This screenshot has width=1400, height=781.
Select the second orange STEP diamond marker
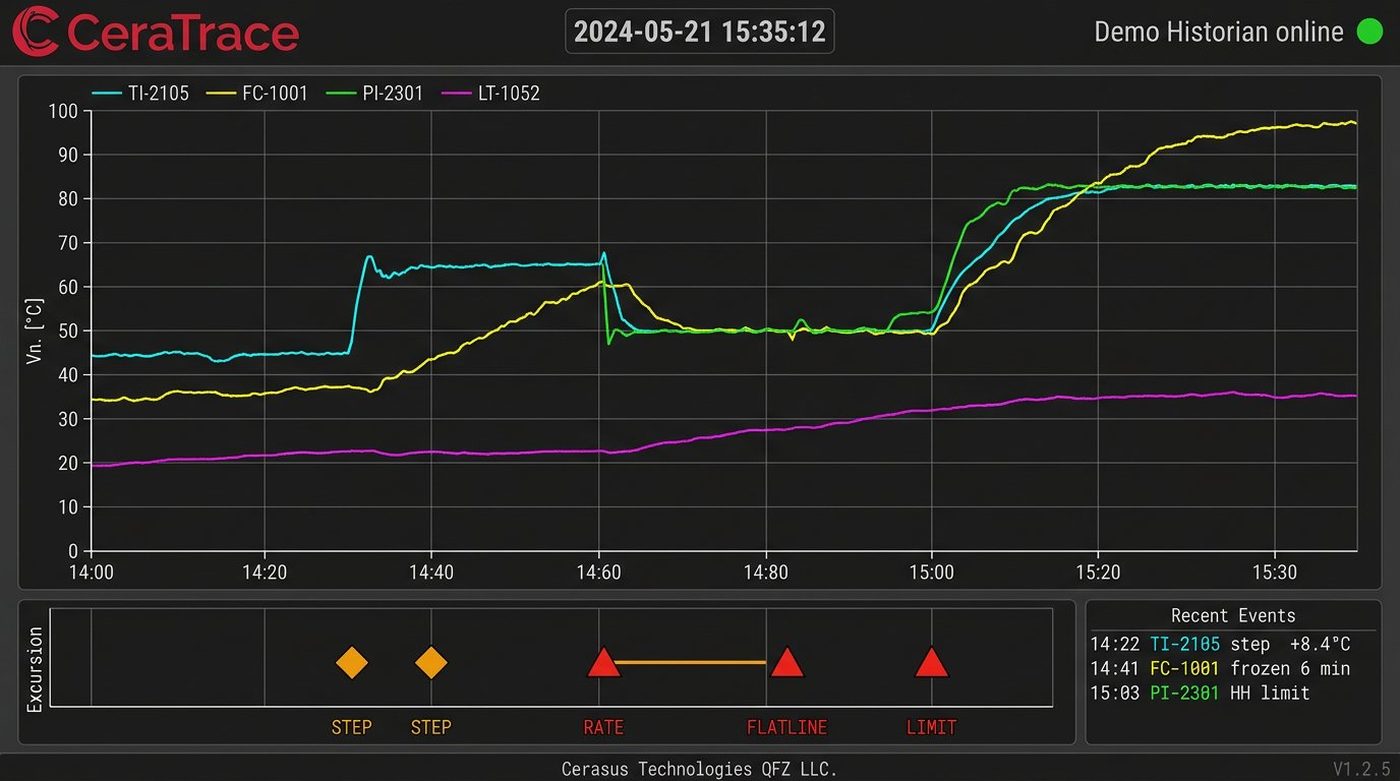[x=431, y=663]
